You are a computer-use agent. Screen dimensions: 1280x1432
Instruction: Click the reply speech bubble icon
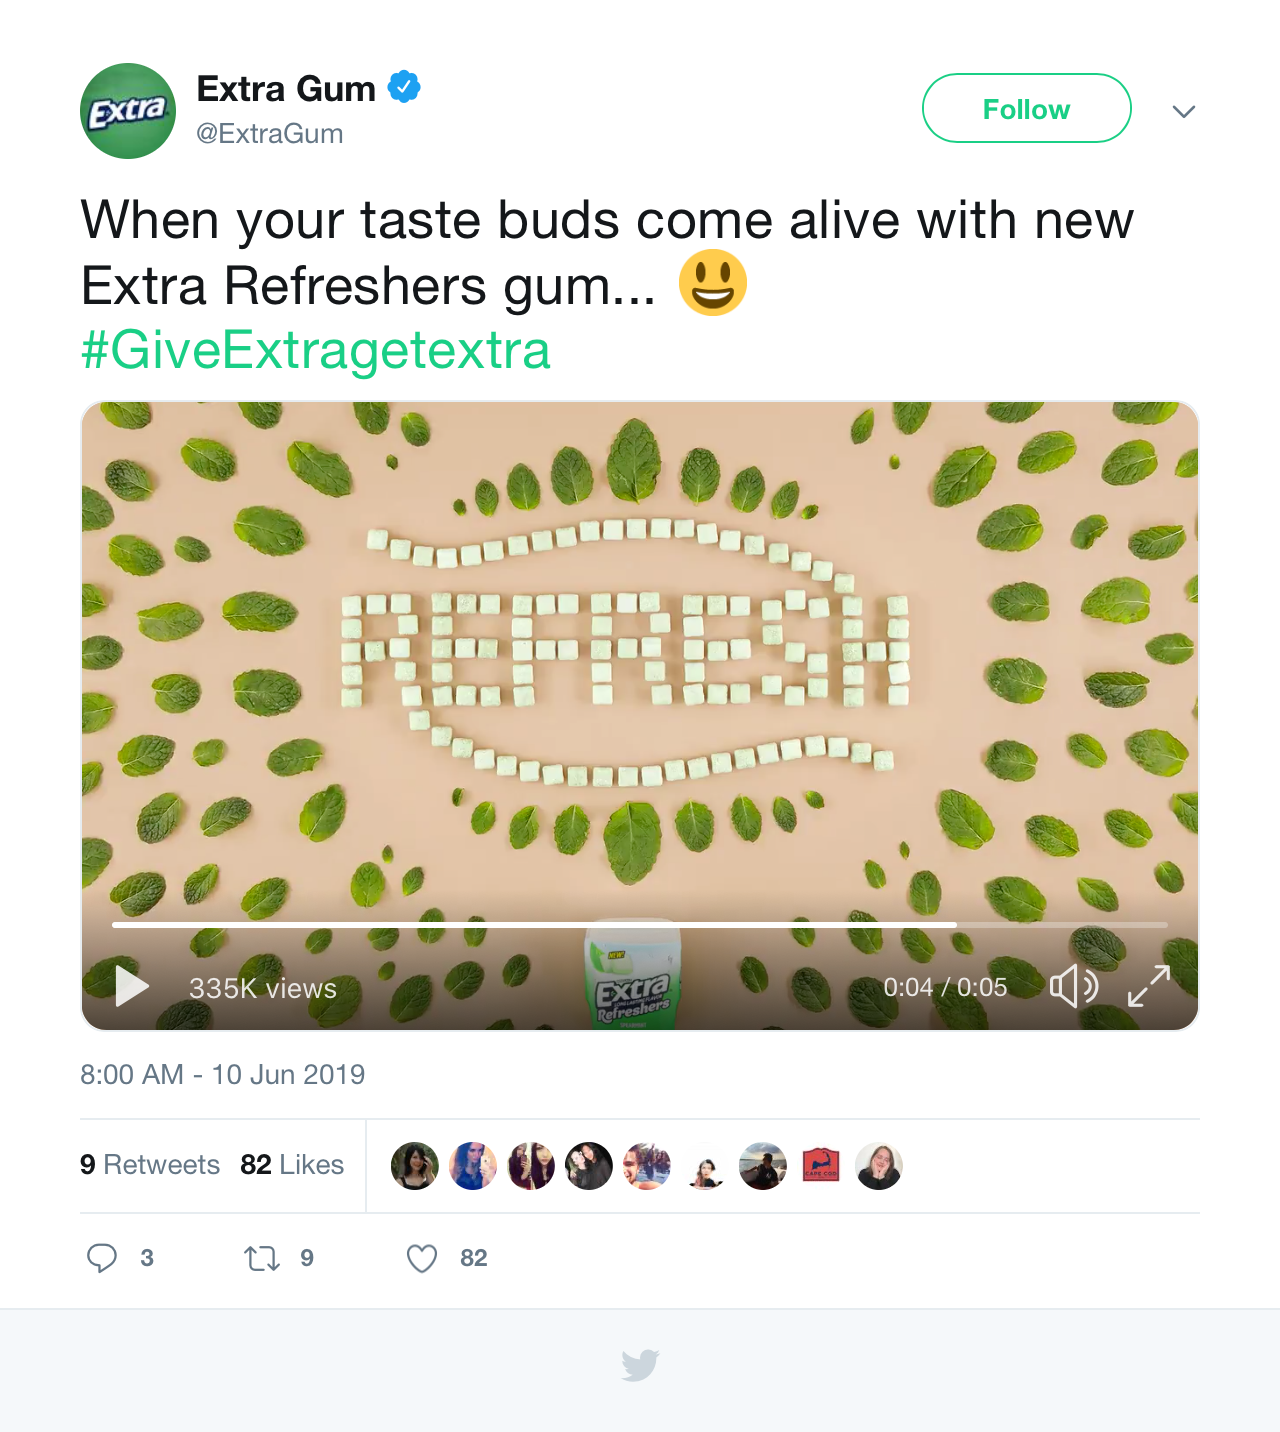102,1258
